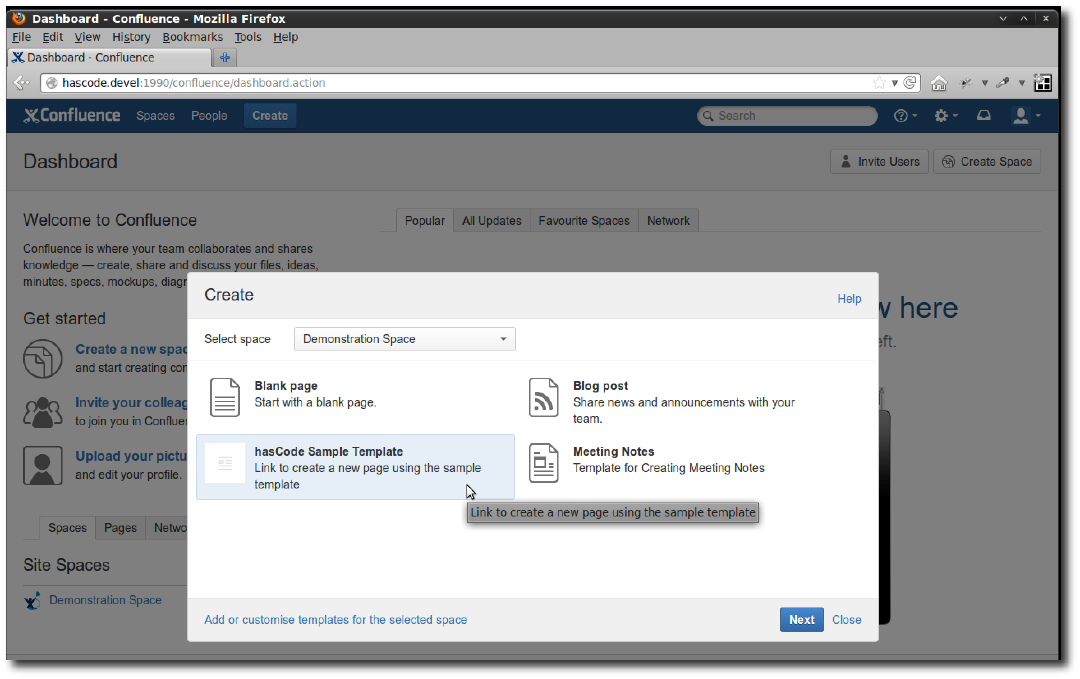
Task: Expand the Select space dropdown
Action: pos(405,339)
